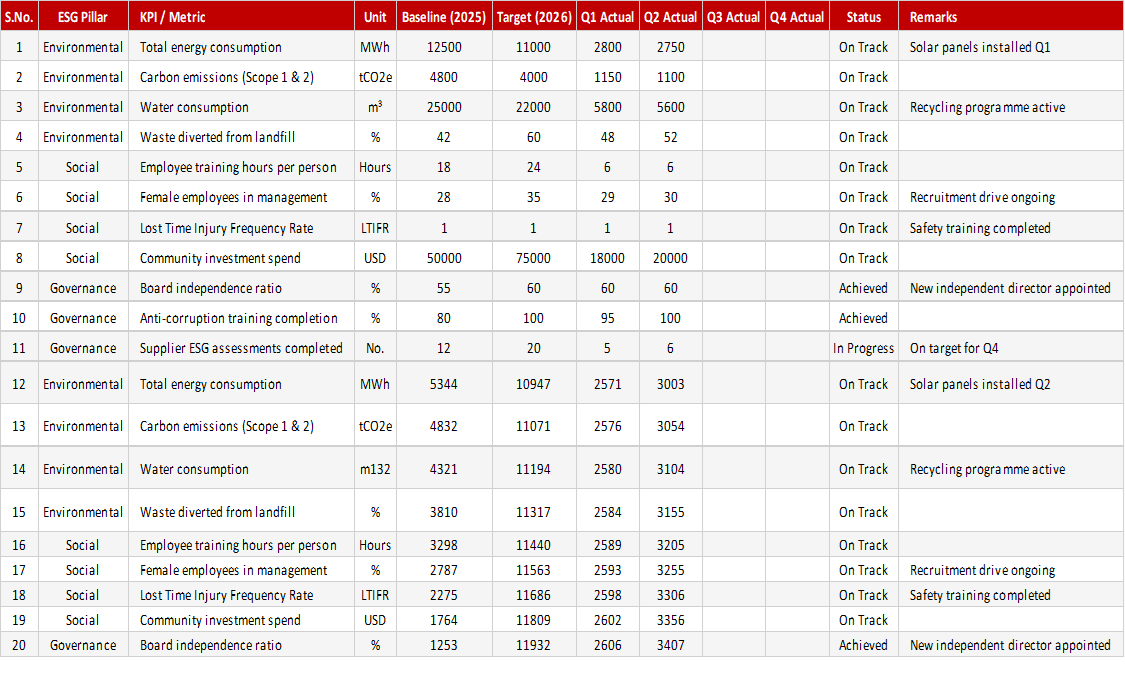Click baseline value 12500
The image size is (1125, 686).
443,47
